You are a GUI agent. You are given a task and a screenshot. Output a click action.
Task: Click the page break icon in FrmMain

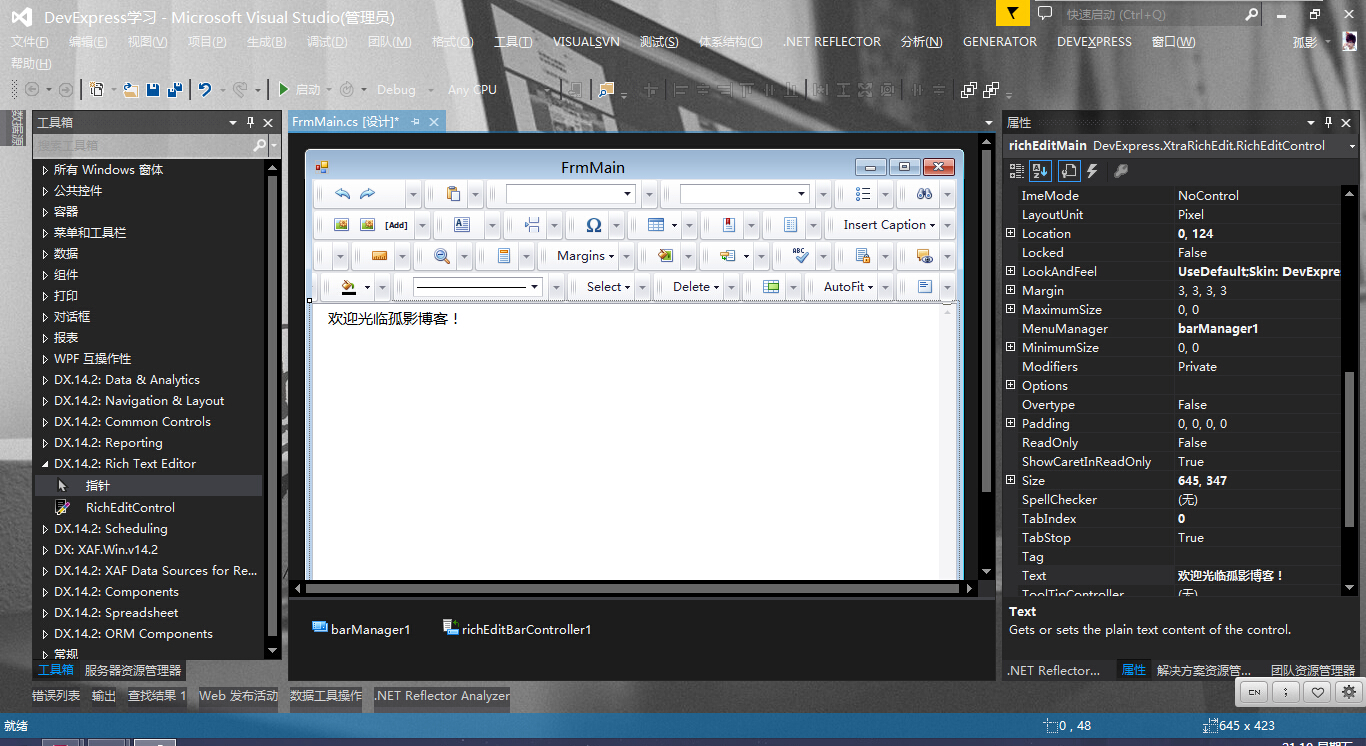[x=532, y=225]
